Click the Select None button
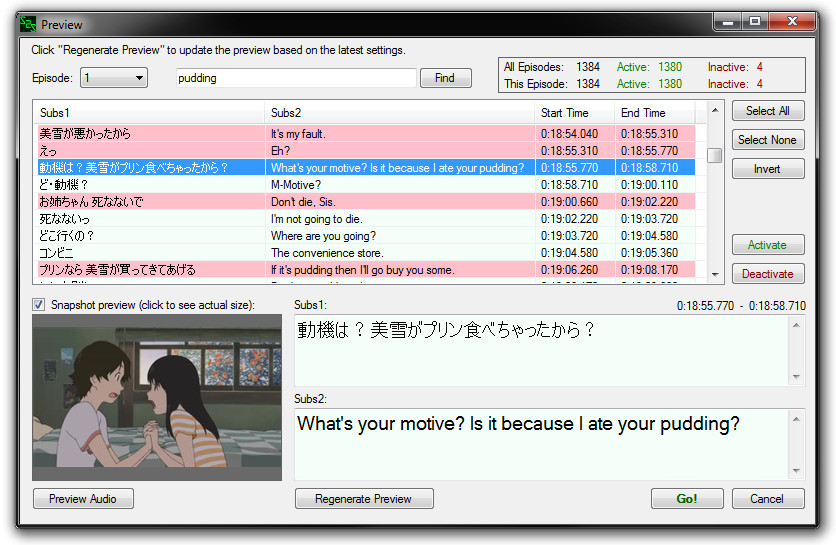836x545 pixels. (x=768, y=140)
